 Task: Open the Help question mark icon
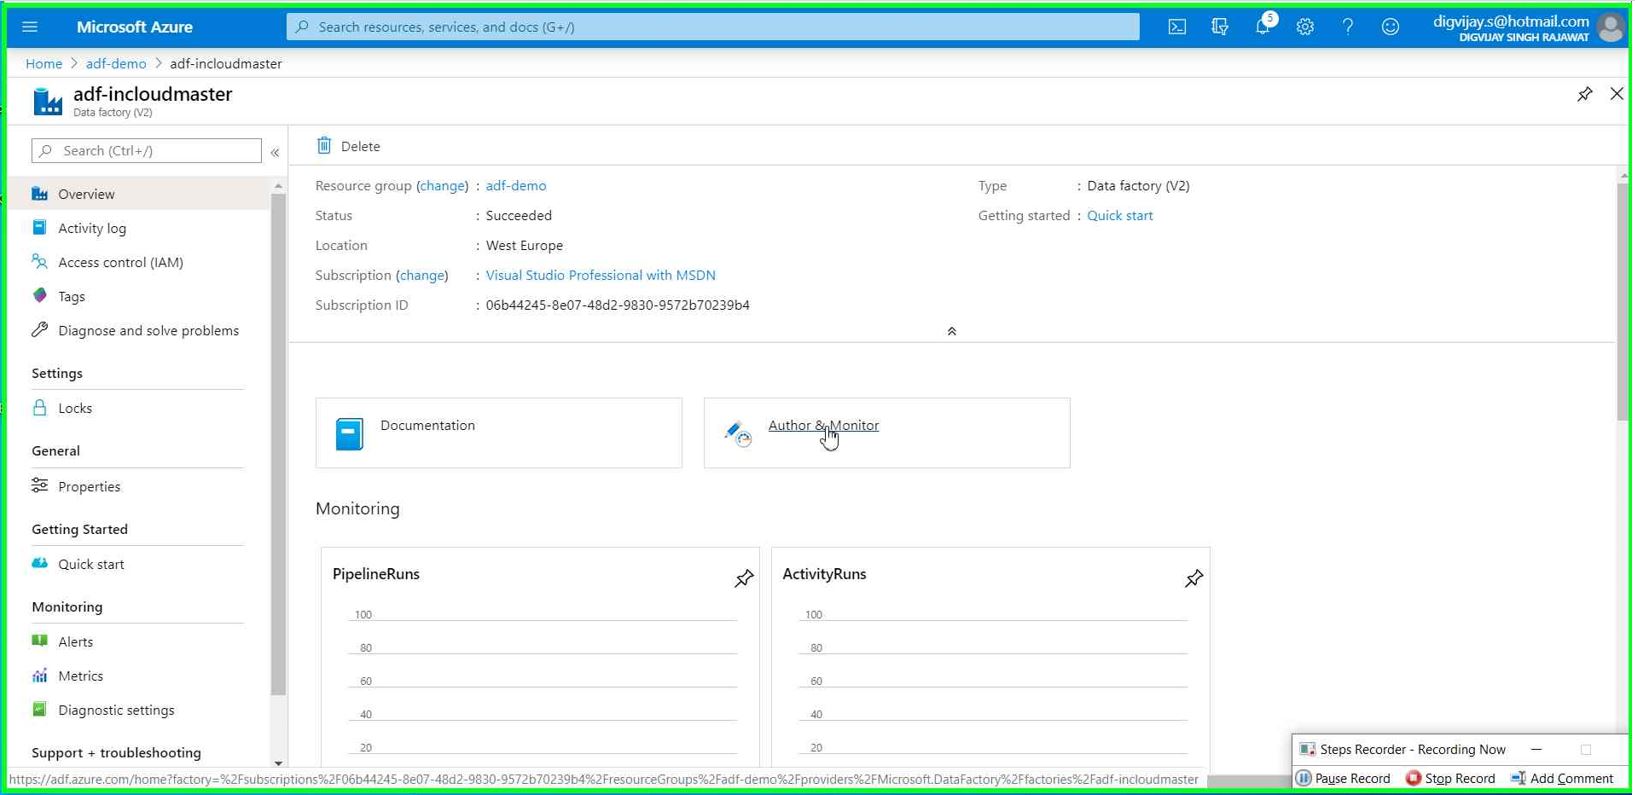1348,27
